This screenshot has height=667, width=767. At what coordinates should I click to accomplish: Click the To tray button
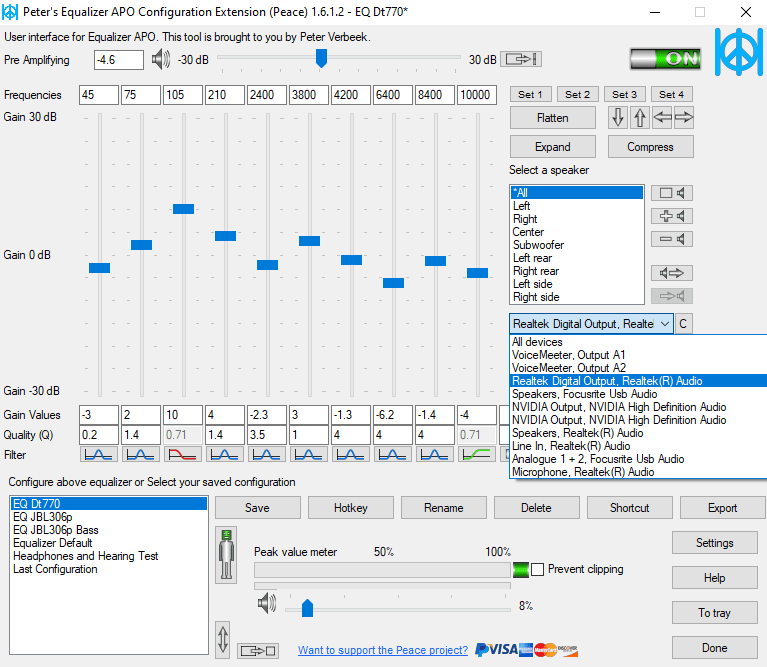(x=715, y=613)
